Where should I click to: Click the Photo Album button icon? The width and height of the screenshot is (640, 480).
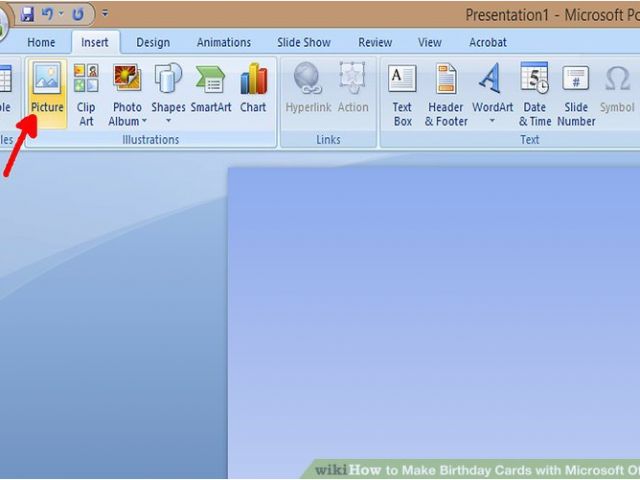pos(127,78)
